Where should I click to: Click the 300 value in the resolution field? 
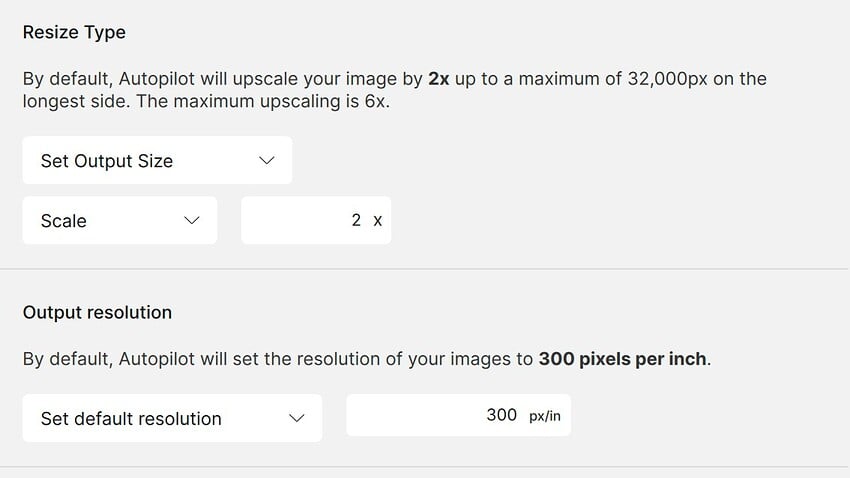click(501, 415)
